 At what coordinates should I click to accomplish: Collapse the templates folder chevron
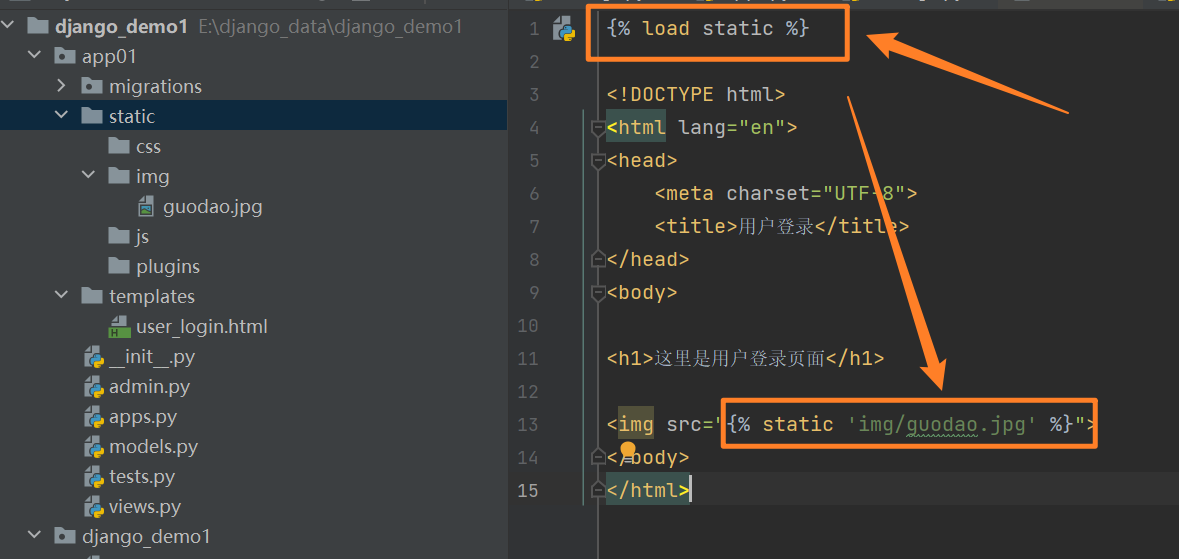click(62, 296)
